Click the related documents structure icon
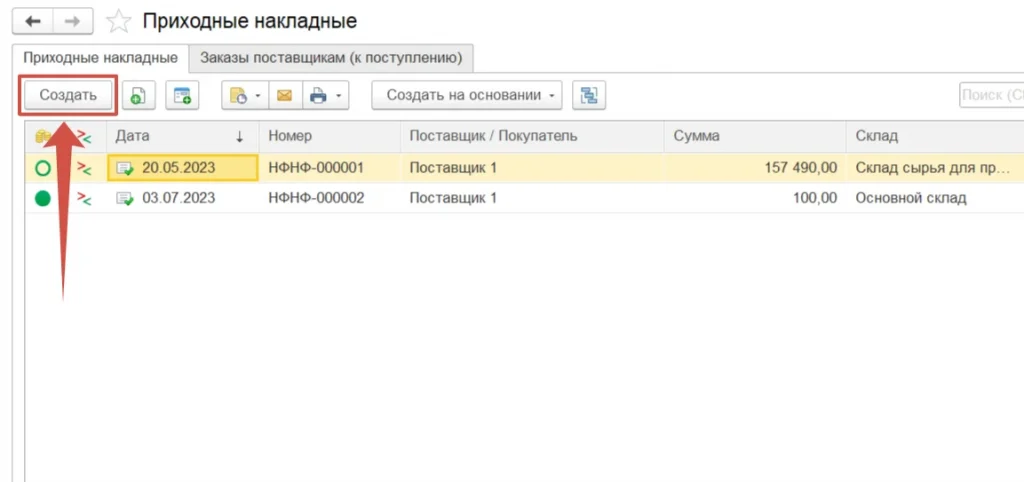 [589, 96]
